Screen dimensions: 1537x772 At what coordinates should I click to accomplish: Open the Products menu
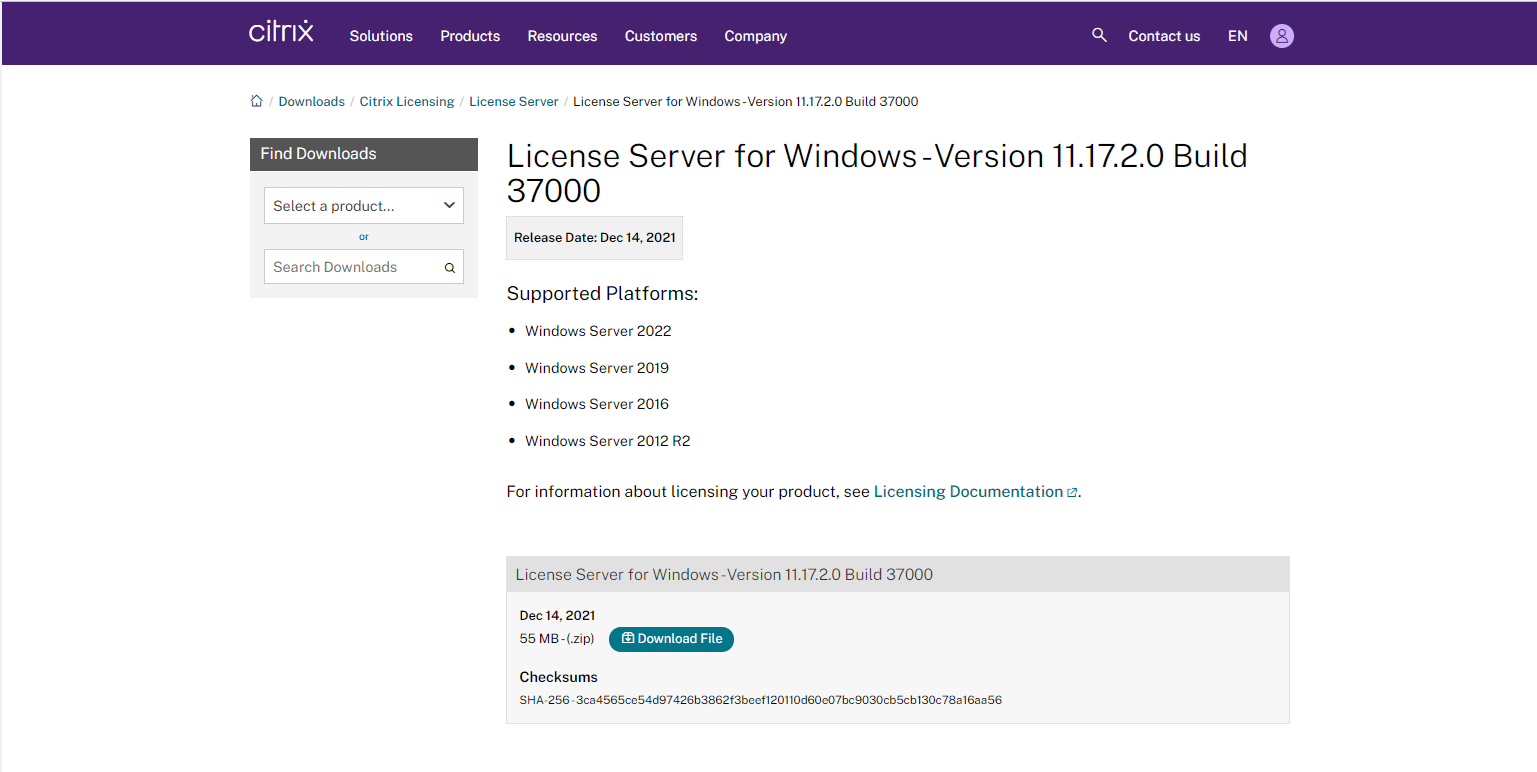pos(470,36)
